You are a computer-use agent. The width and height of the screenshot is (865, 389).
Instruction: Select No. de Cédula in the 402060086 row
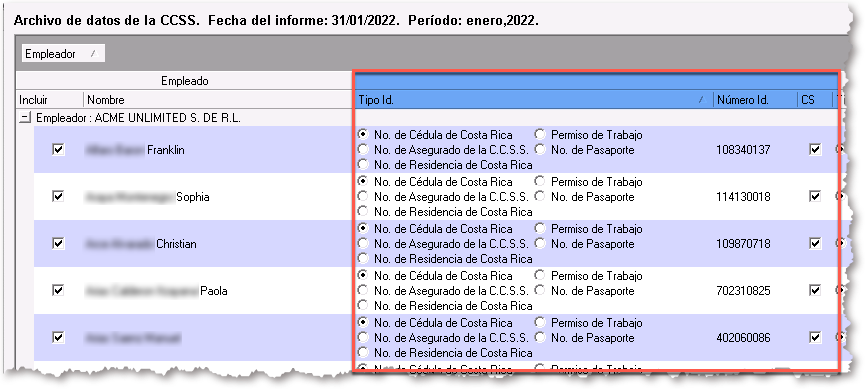363,322
